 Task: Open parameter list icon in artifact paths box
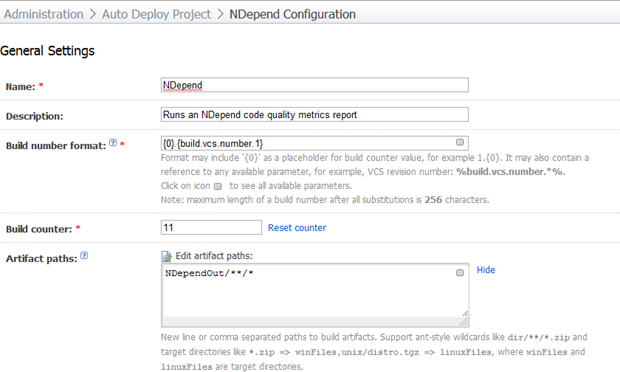coord(459,272)
